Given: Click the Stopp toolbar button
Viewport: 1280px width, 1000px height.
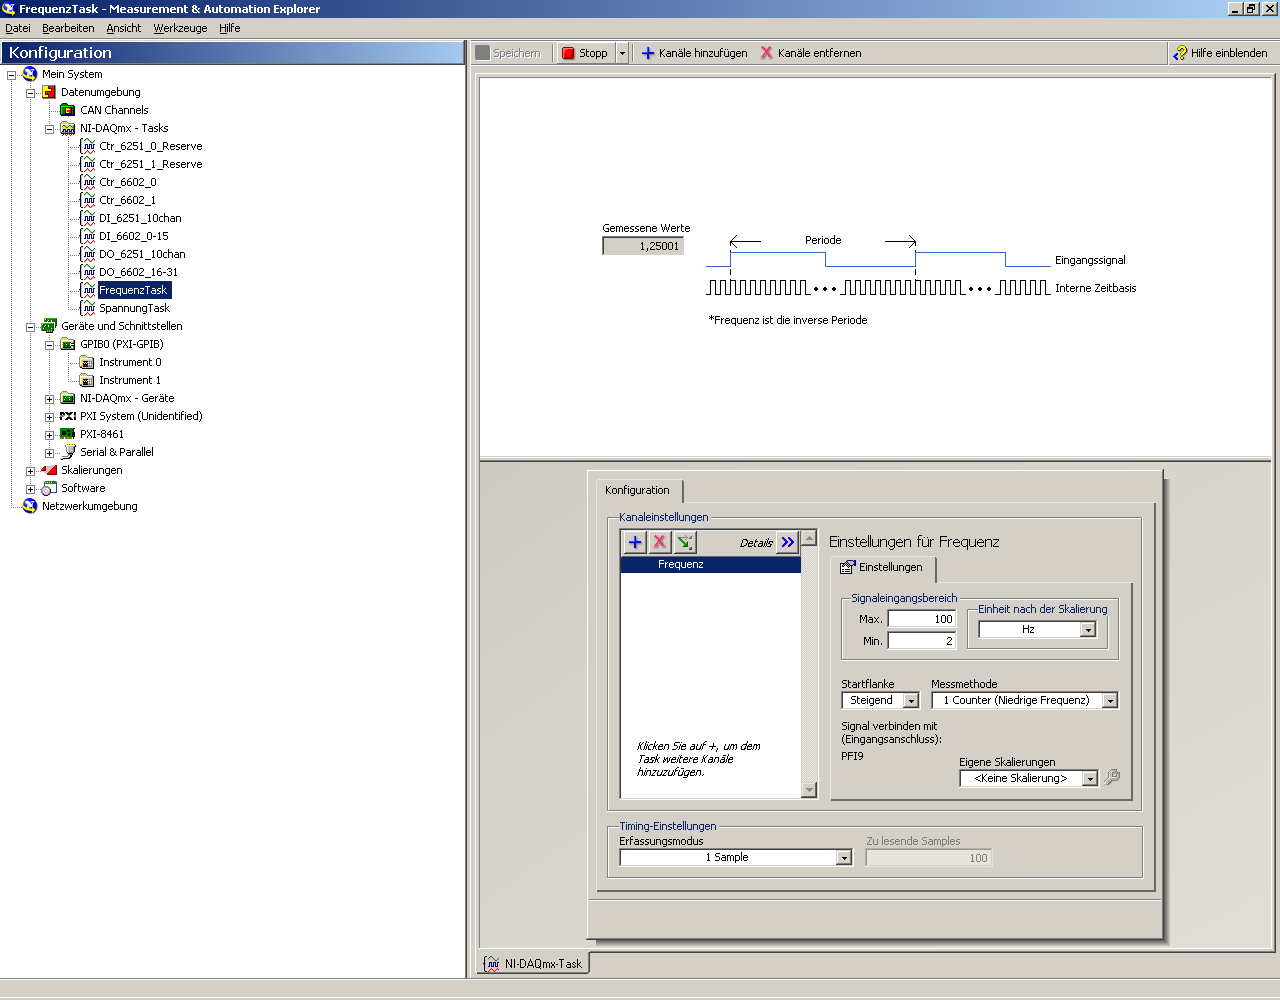Looking at the screenshot, I should tap(584, 53).
